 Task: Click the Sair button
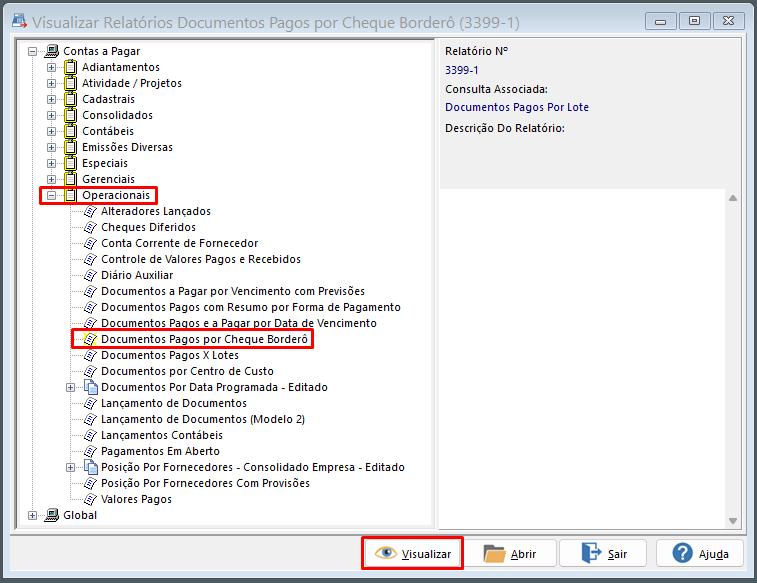click(x=603, y=553)
